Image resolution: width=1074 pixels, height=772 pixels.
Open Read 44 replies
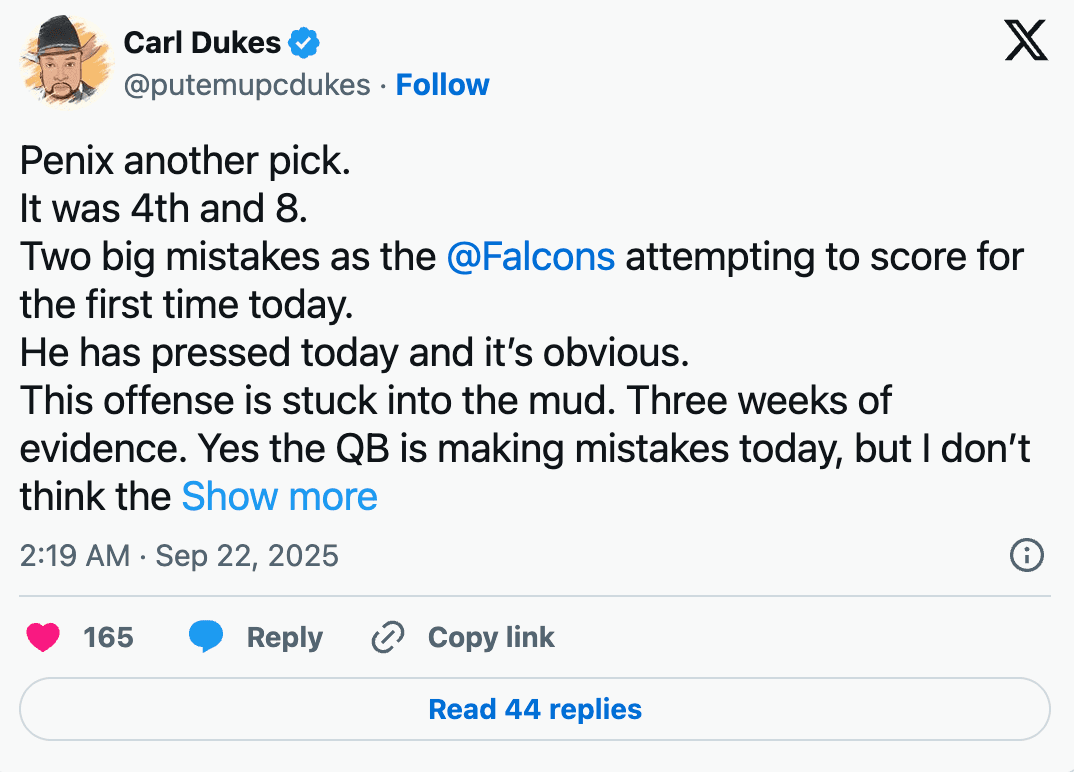[x=535, y=710]
